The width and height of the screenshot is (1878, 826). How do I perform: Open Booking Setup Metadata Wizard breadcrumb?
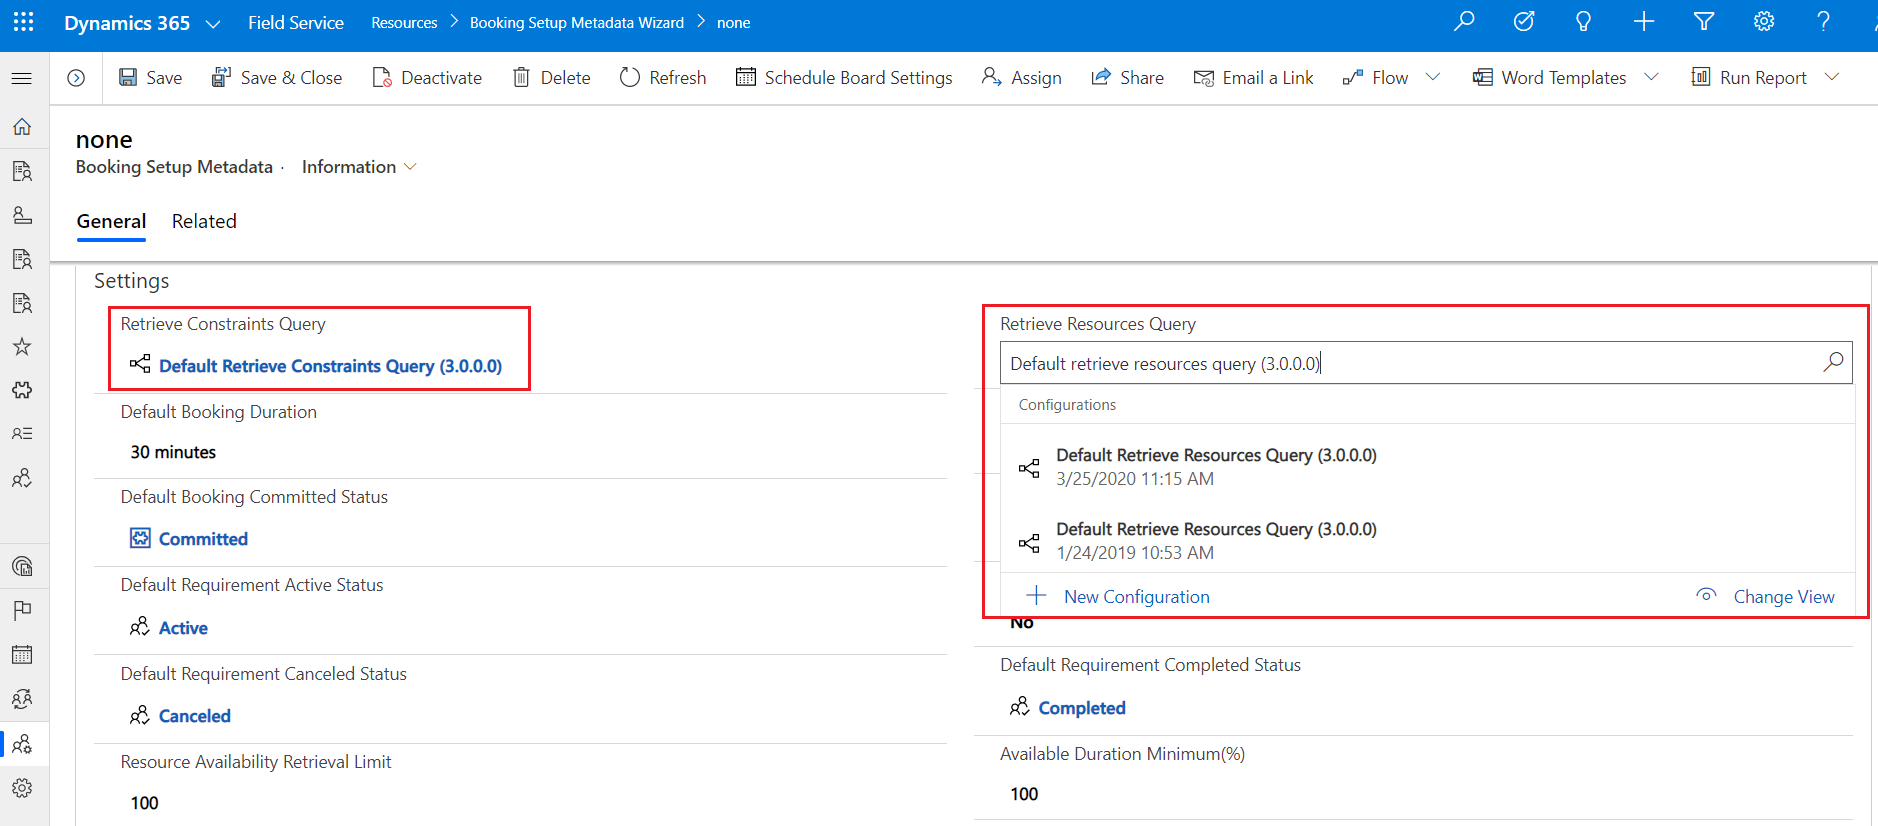tap(577, 23)
